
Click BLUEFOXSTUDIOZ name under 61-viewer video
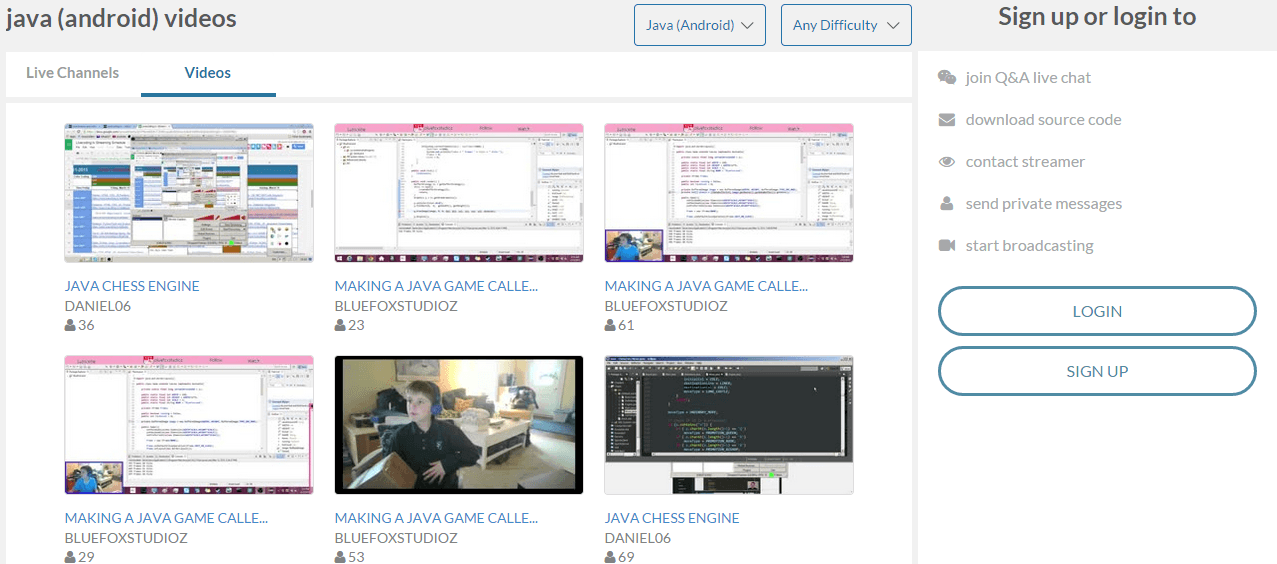666,306
